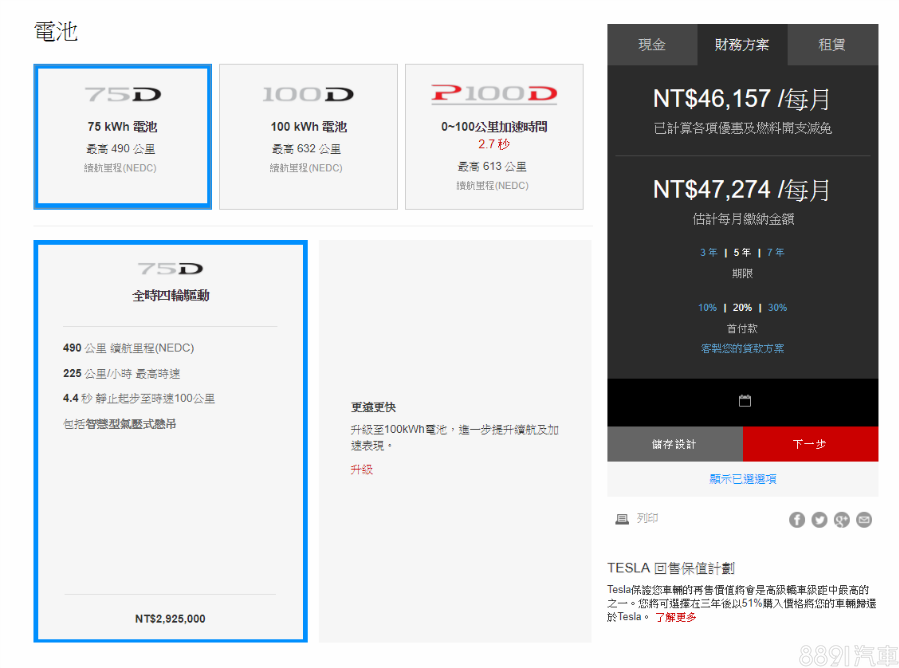This screenshot has height=668, width=899.
Task: Open the 顯示已選選項 link
Action: point(742,479)
